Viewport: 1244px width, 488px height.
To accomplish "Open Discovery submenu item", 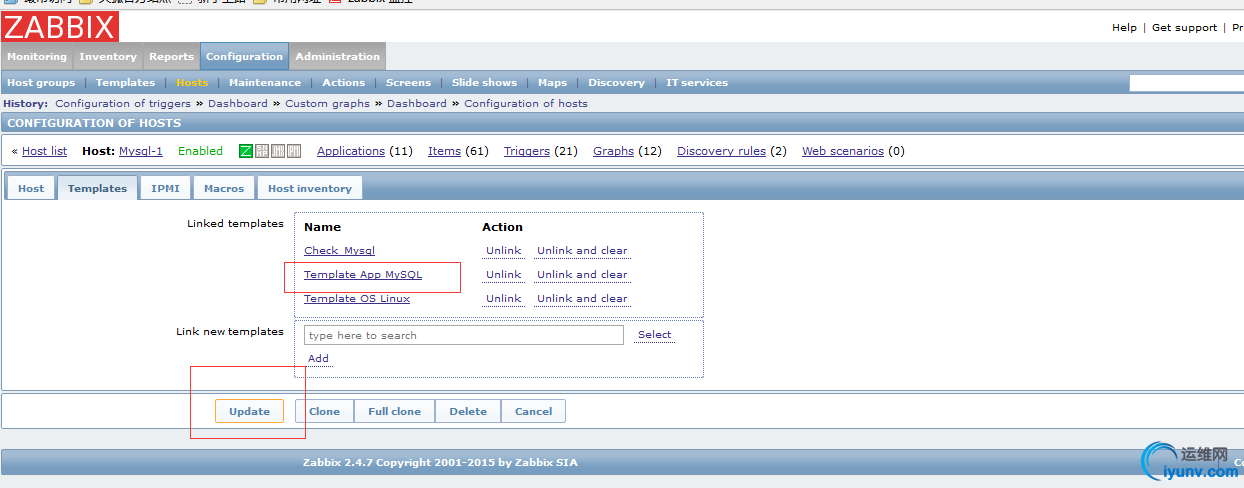I will [x=616, y=83].
